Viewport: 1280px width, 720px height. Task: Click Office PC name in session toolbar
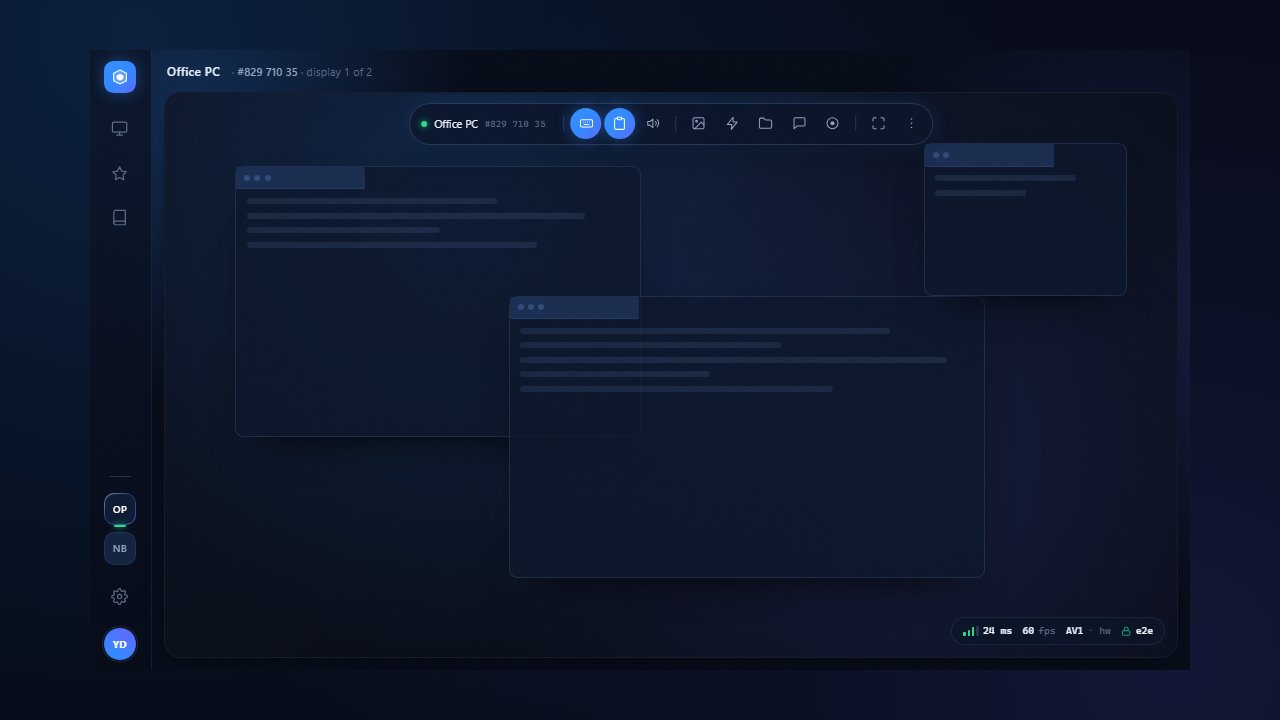pyautogui.click(x=456, y=124)
